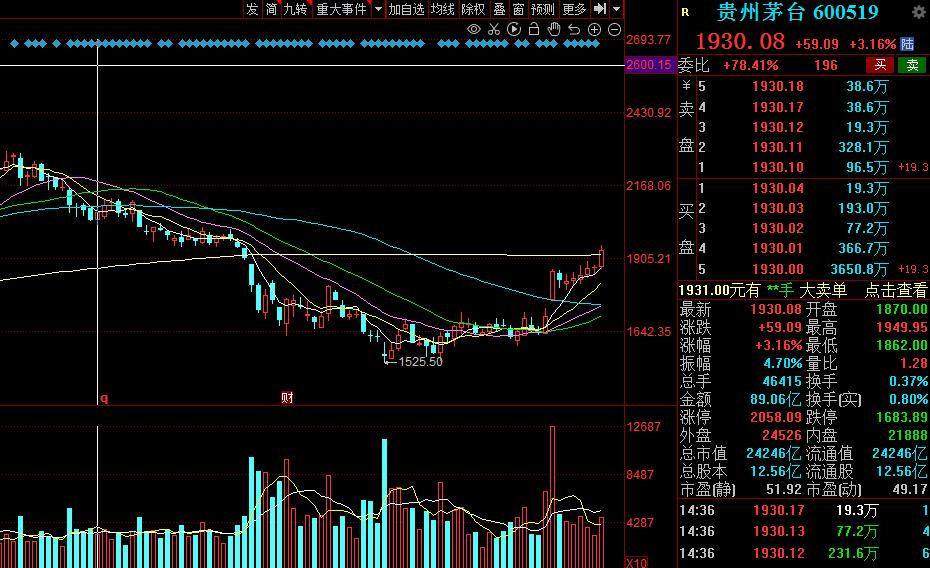Click the 叠 overlay button
930x568 pixels.
(x=499, y=9)
